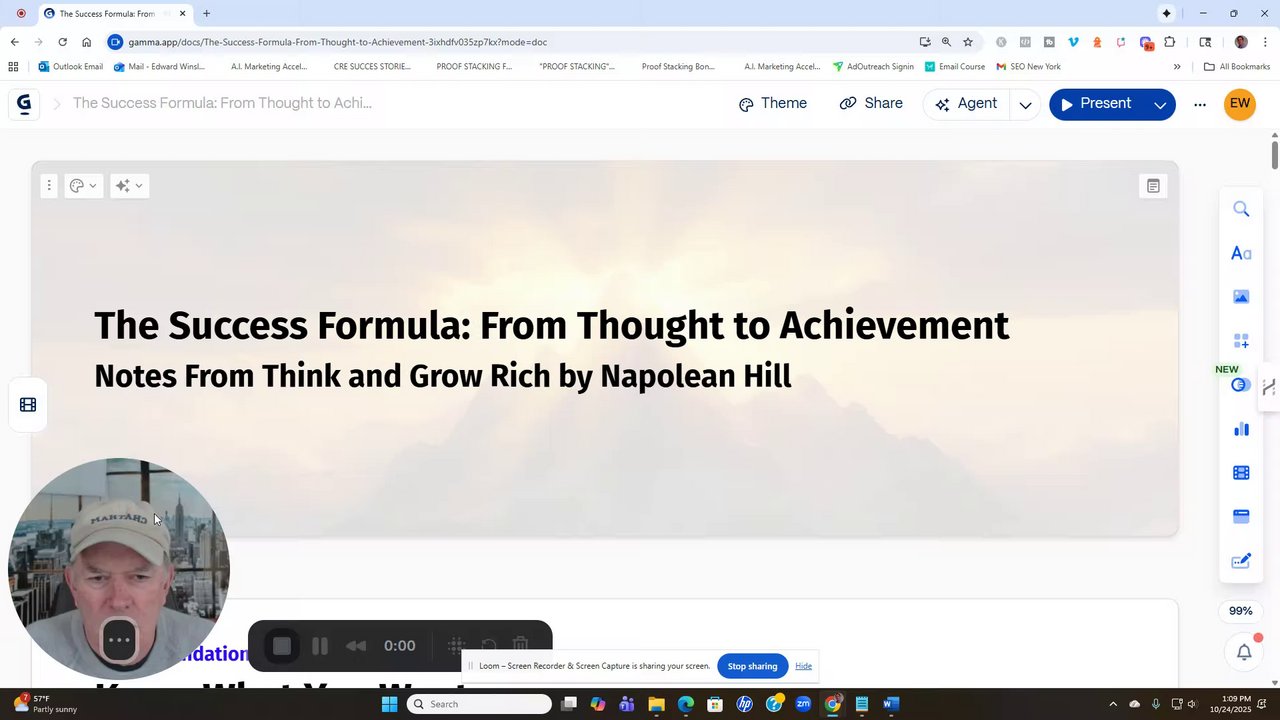Open the more options ellipsis in the header
This screenshot has width=1280, height=720.
click(1200, 105)
